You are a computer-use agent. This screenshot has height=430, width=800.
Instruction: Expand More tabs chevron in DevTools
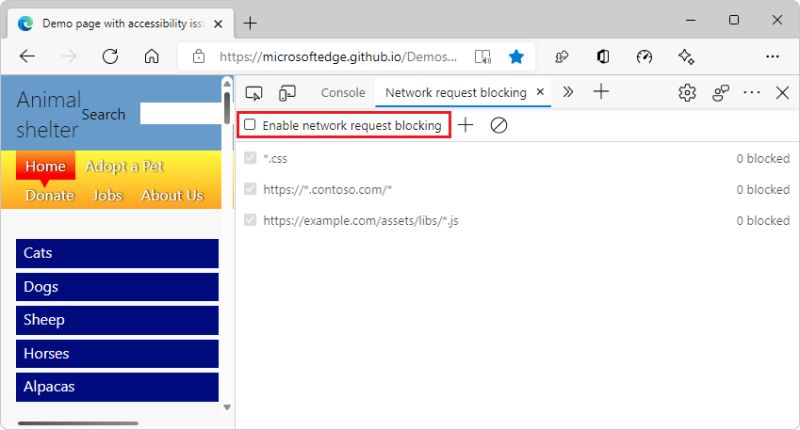click(568, 92)
